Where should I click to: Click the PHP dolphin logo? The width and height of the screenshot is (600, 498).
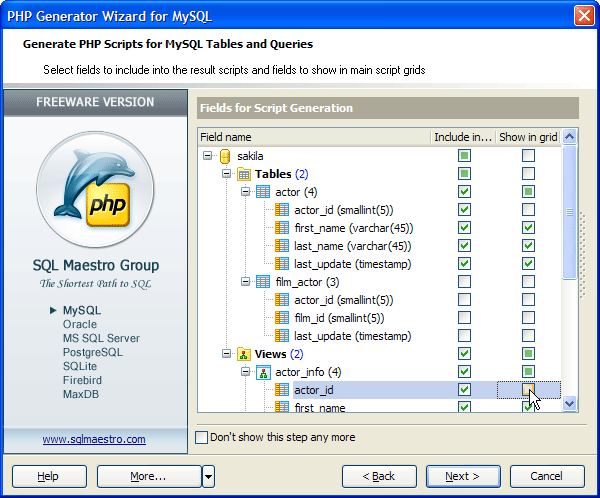pos(95,189)
